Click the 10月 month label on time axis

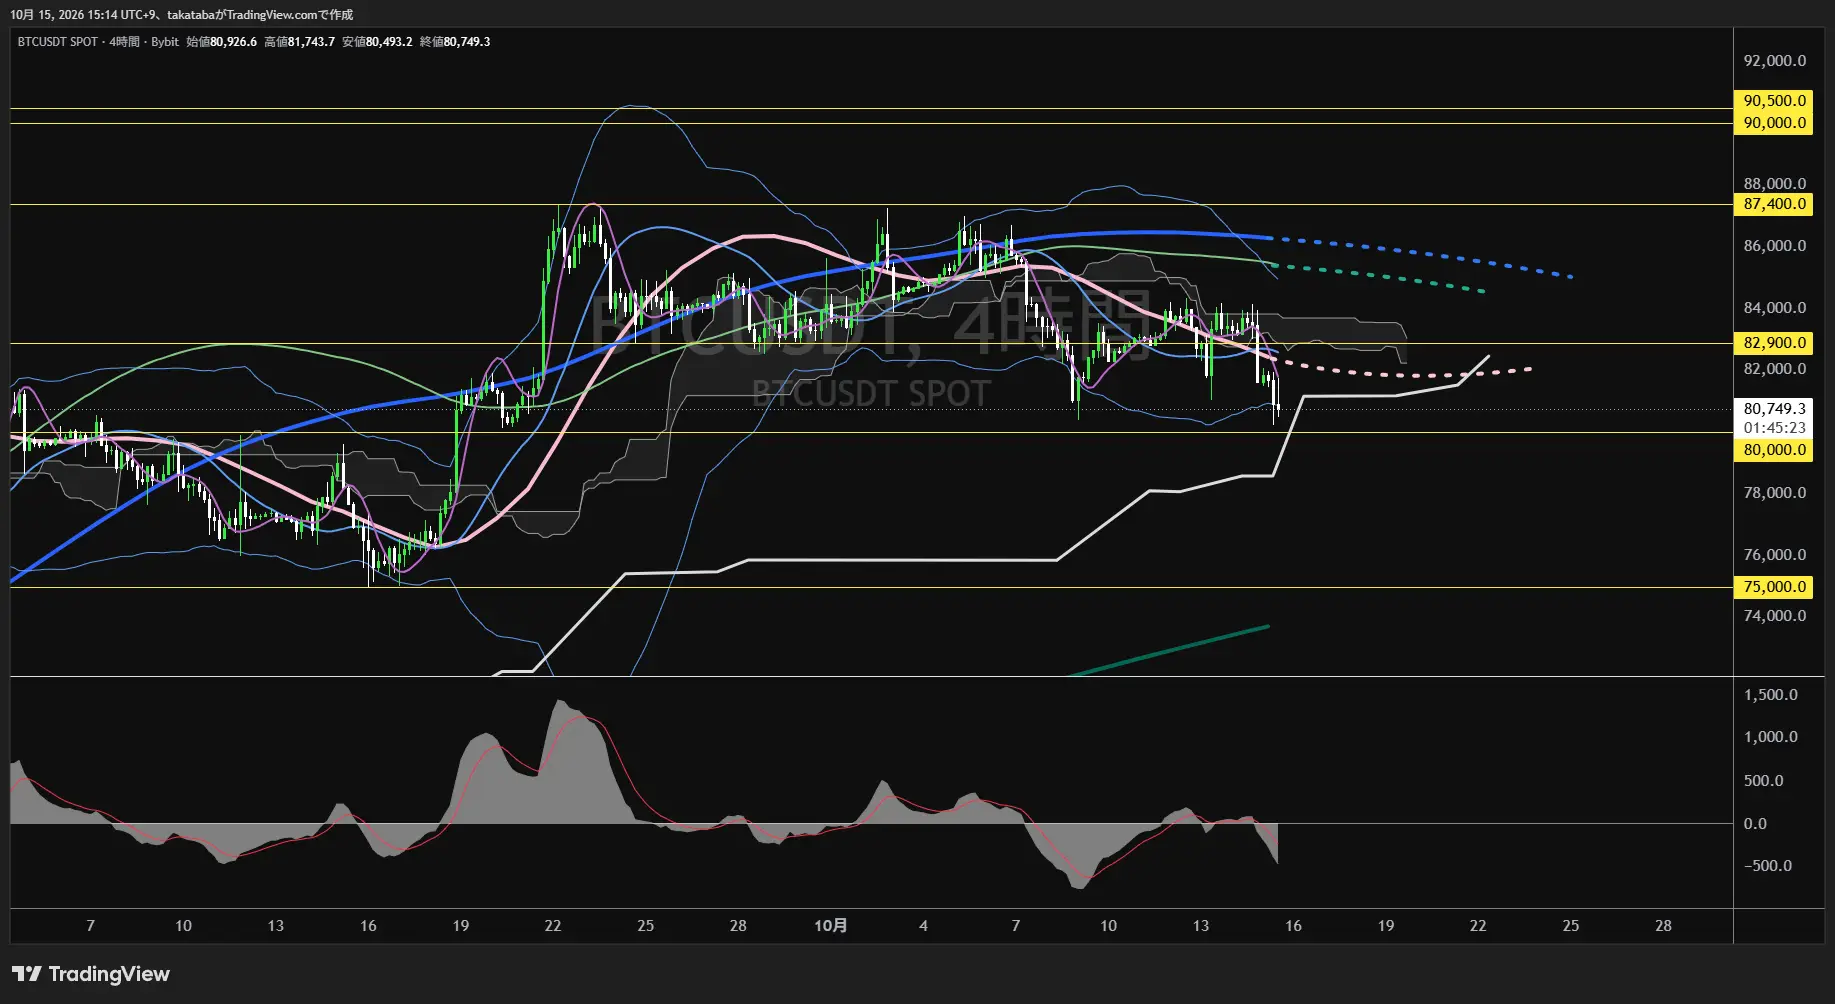tap(830, 926)
